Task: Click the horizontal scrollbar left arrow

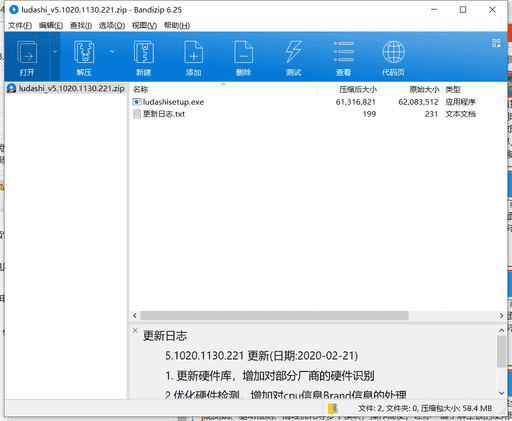Action: coord(135,315)
